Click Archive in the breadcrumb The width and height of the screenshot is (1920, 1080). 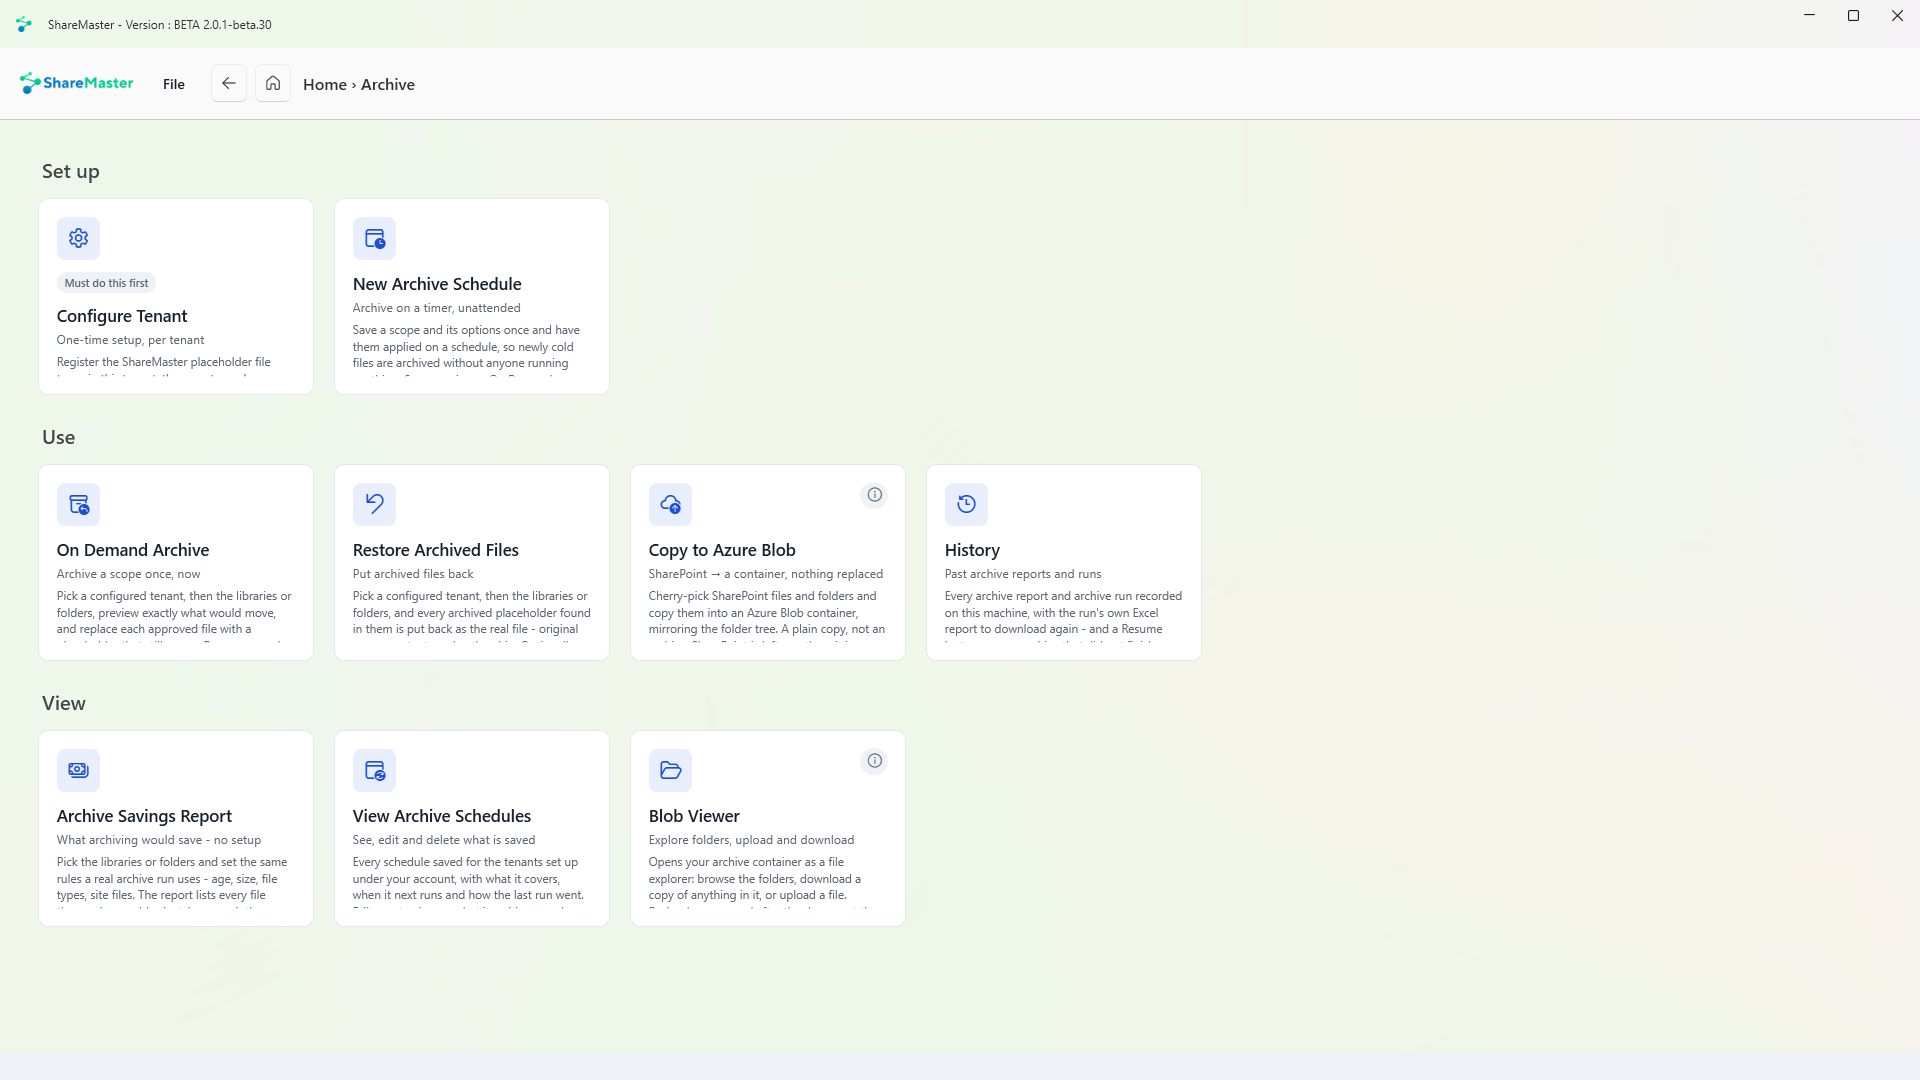pos(388,85)
